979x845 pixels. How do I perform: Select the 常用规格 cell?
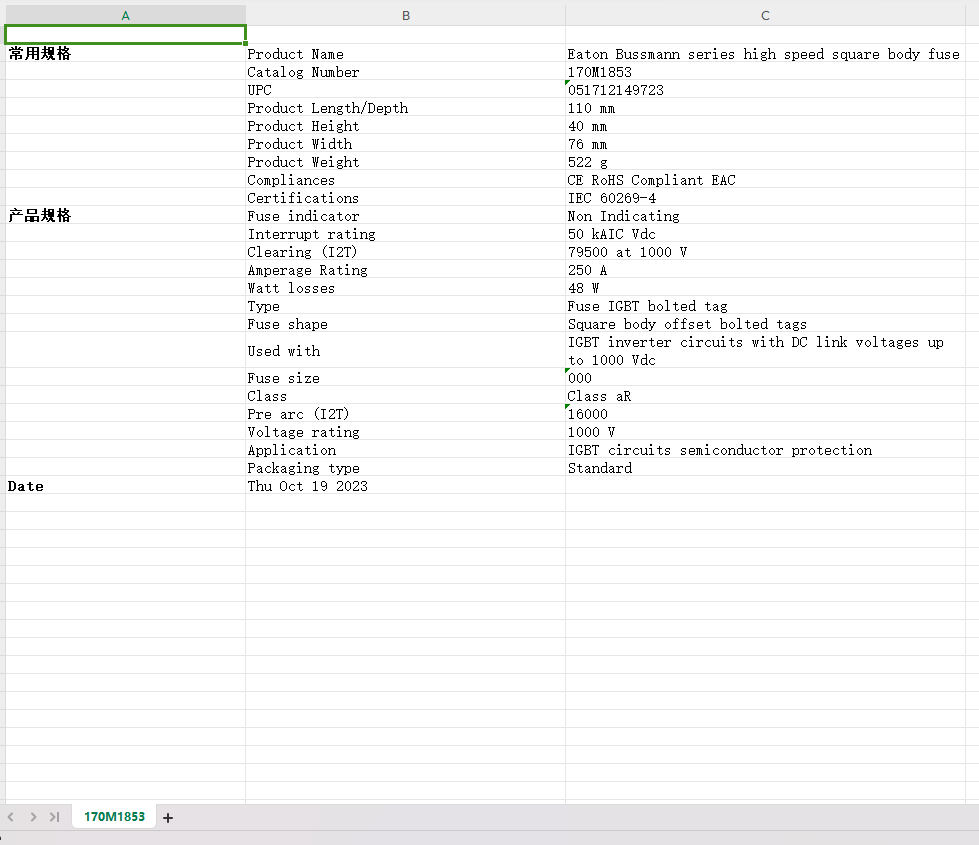(x=125, y=54)
